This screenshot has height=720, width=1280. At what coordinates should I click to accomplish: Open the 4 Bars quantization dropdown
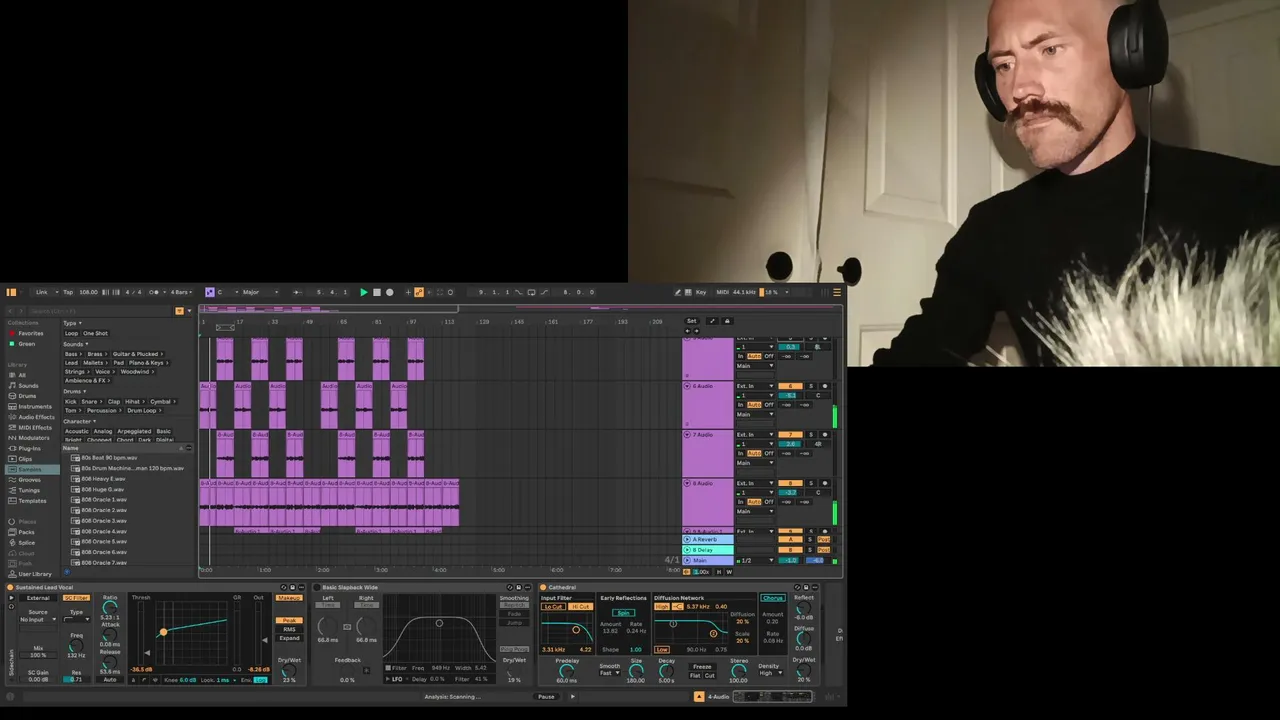pyautogui.click(x=181, y=292)
